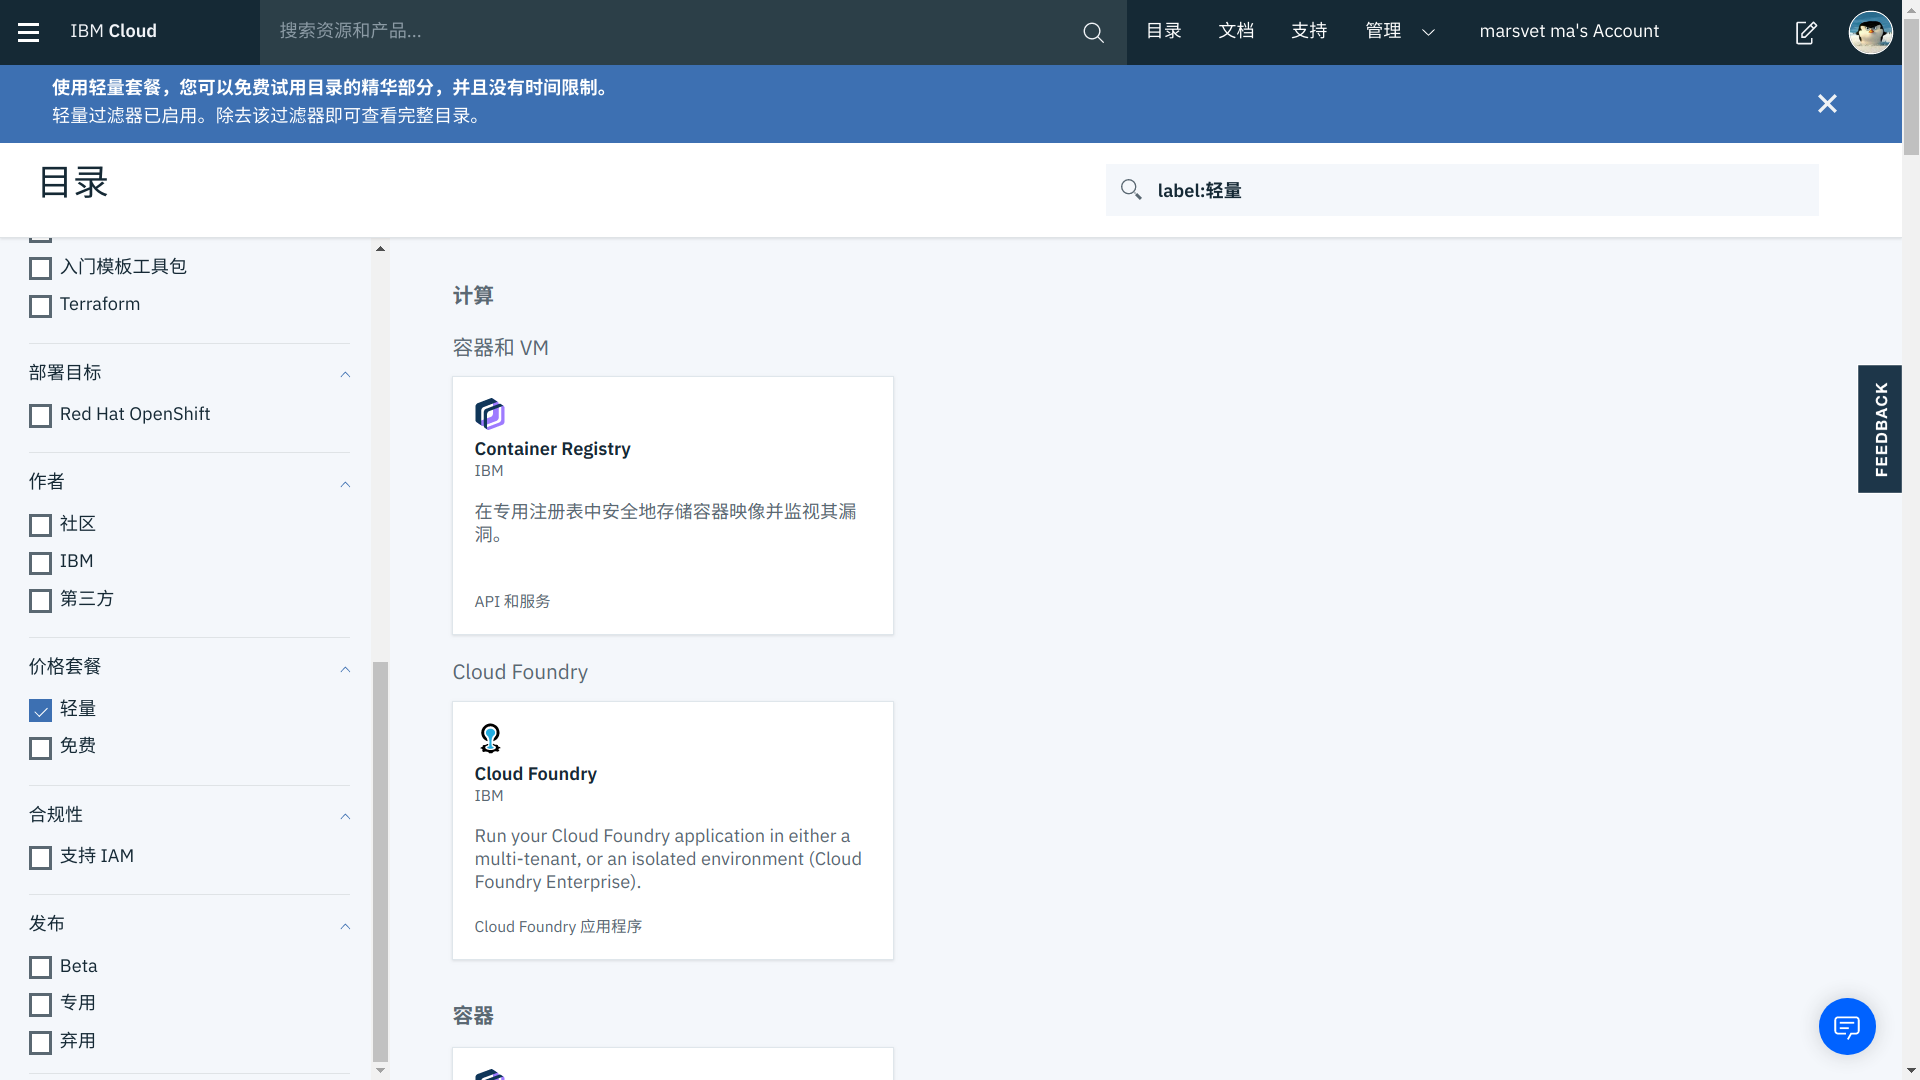The image size is (1920, 1080).
Task: Click the filter sidebar scrollbar thumb
Action: [380, 861]
